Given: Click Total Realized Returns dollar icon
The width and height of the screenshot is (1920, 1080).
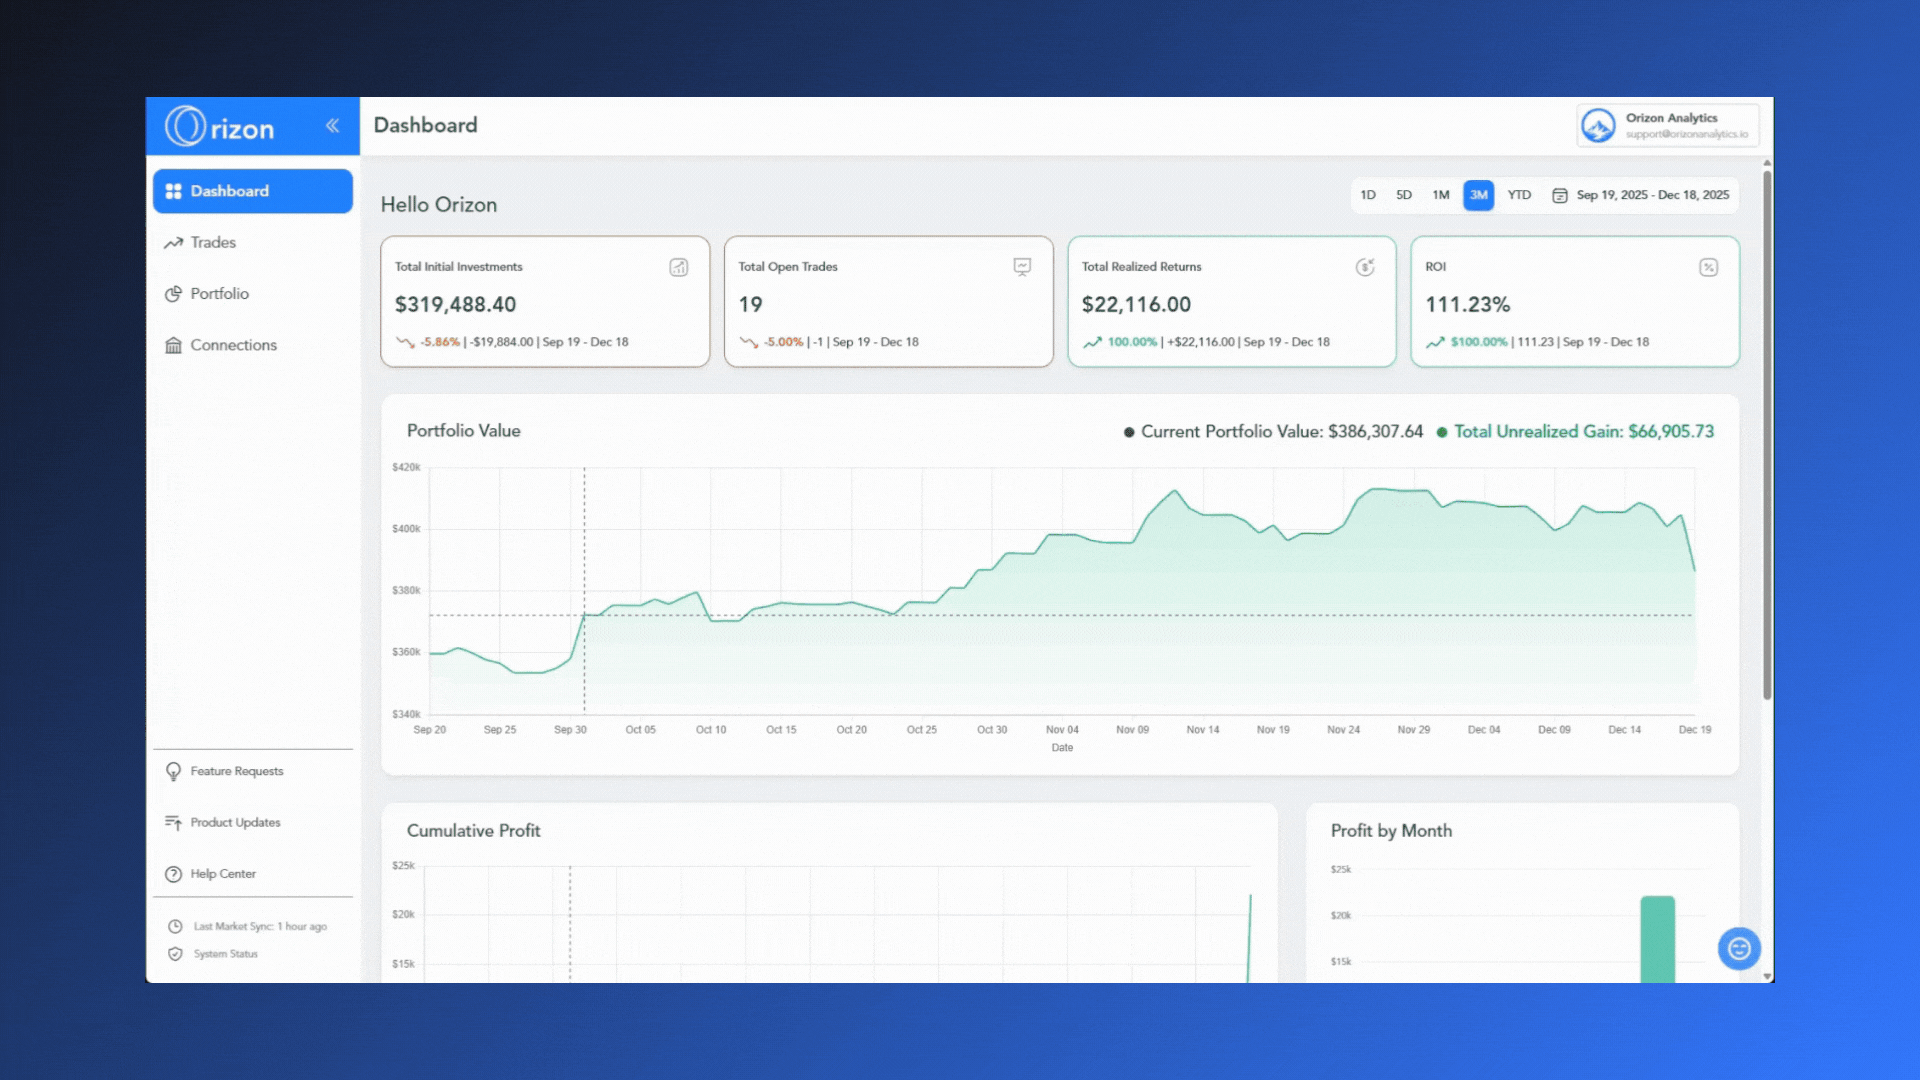Looking at the screenshot, I should tap(1365, 267).
